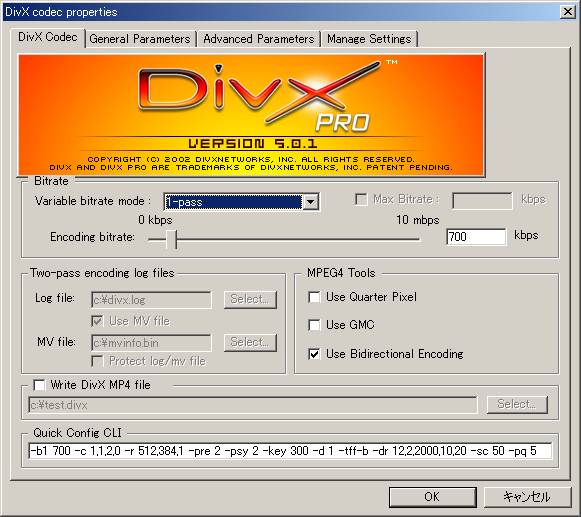Click the encoding bitrate 700 kbps field
The height and width of the screenshot is (517, 581).
476,236
